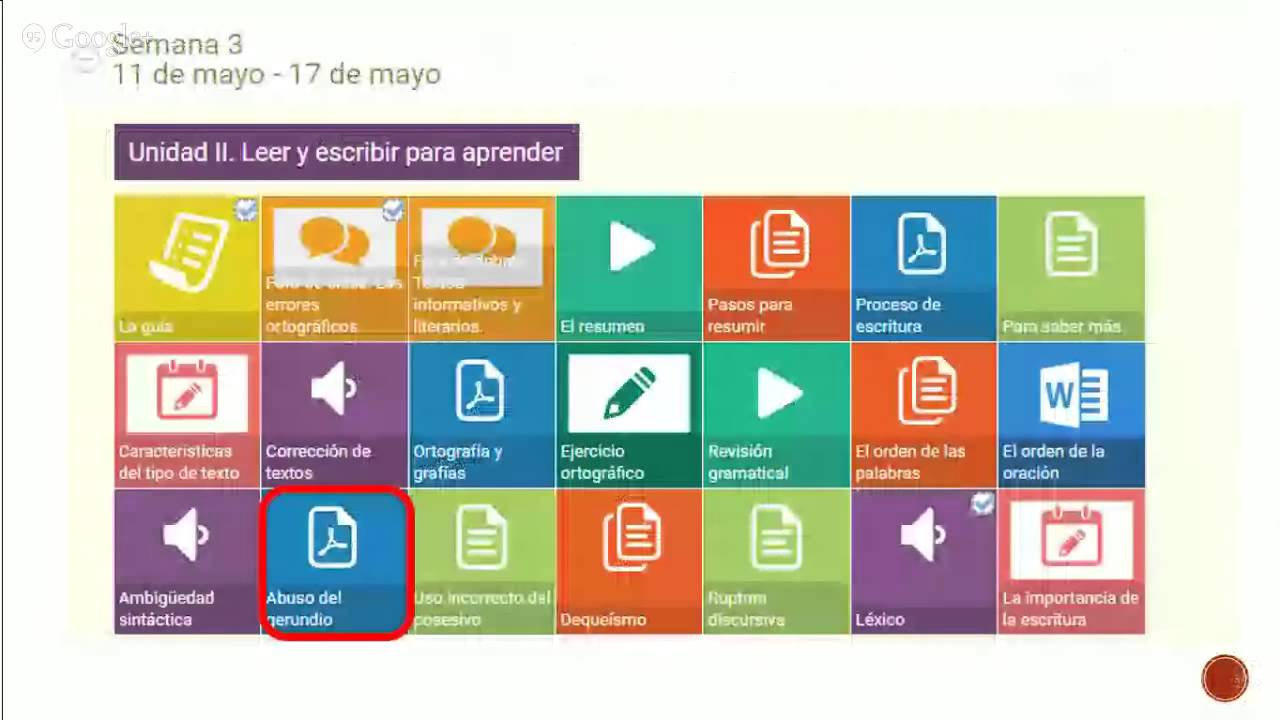Viewport: 1280px width, 720px height.
Task: Open the Foro de dudas errores ortográficos forum
Action: point(334,268)
